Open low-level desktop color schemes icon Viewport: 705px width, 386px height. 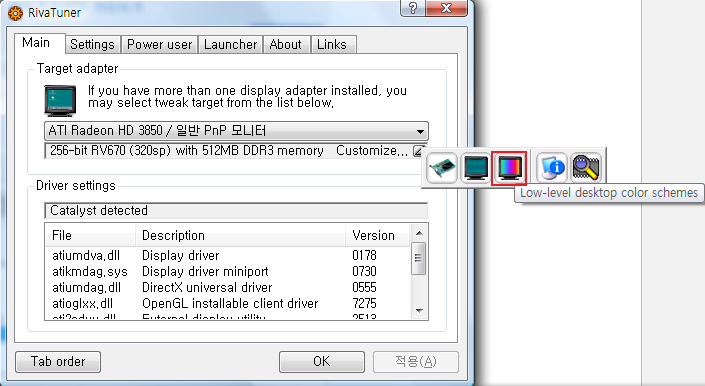coord(509,168)
